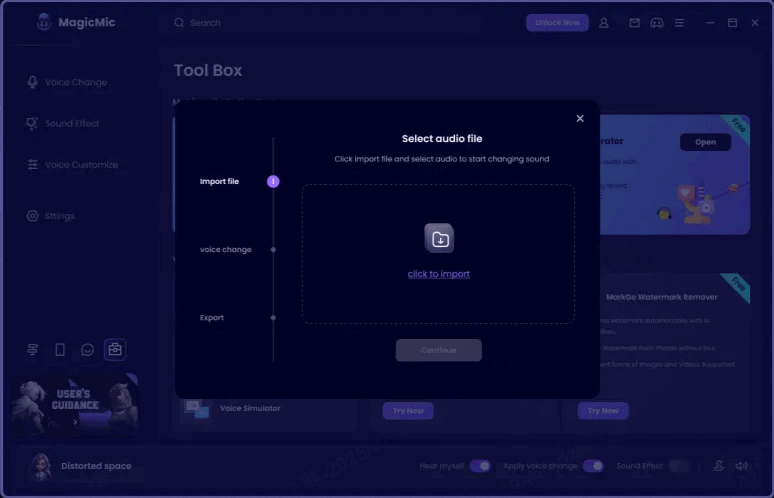Viewport: 774px width, 498px height.
Task: Click the Try Now button in the middle card
Action: [x=408, y=411]
